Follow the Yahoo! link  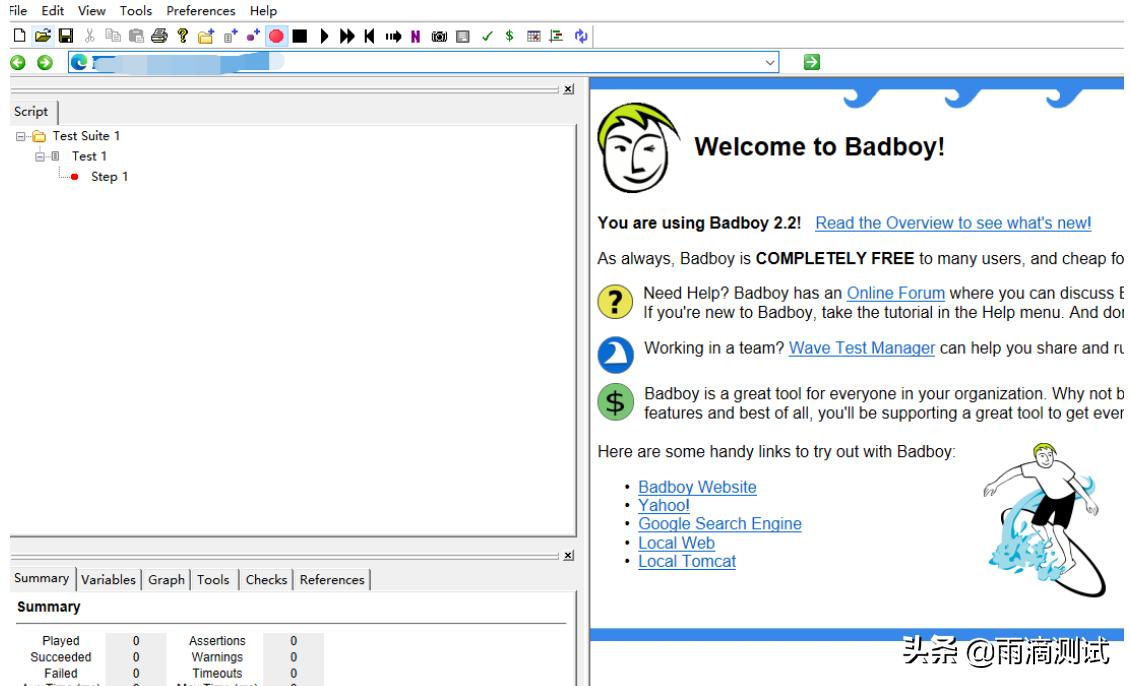click(x=664, y=506)
